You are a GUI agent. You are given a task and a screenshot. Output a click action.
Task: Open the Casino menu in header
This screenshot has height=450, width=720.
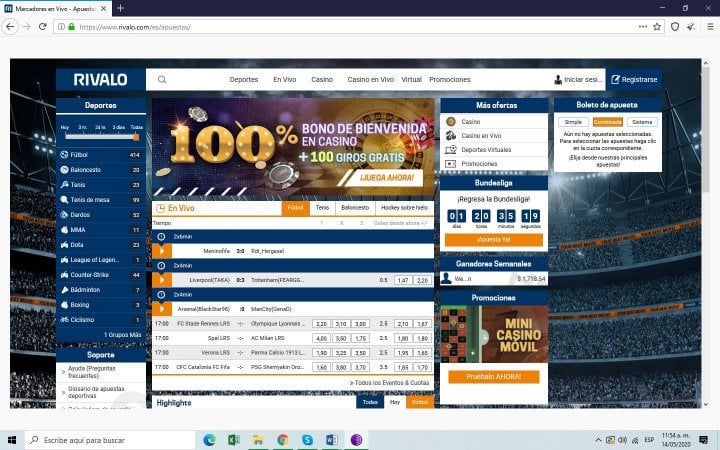tap(322, 79)
